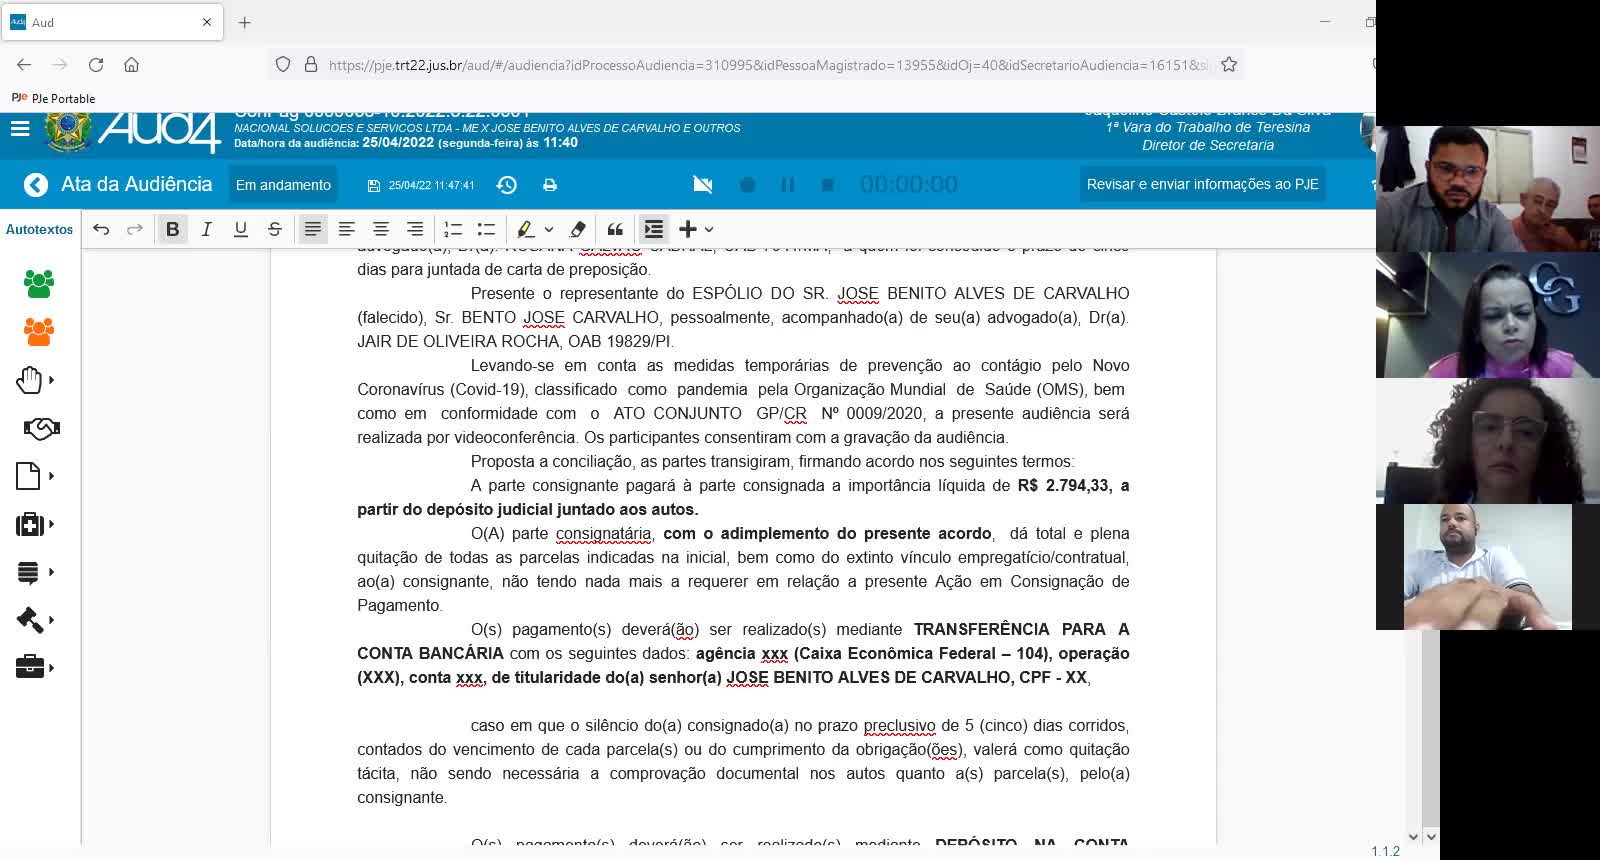Open the hamburger menu in the Aud header
Screen dimensions: 1600x860
coord(20,129)
